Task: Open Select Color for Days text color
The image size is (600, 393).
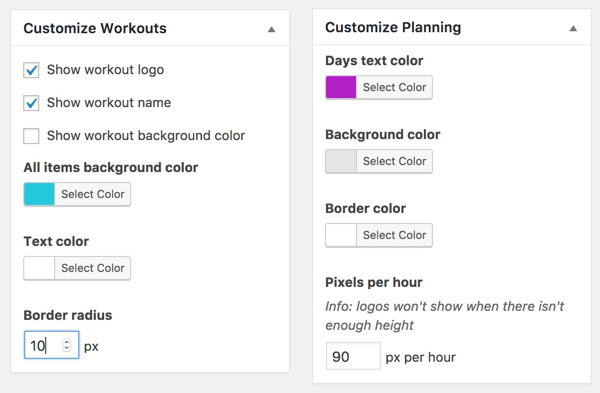Action: [394, 88]
